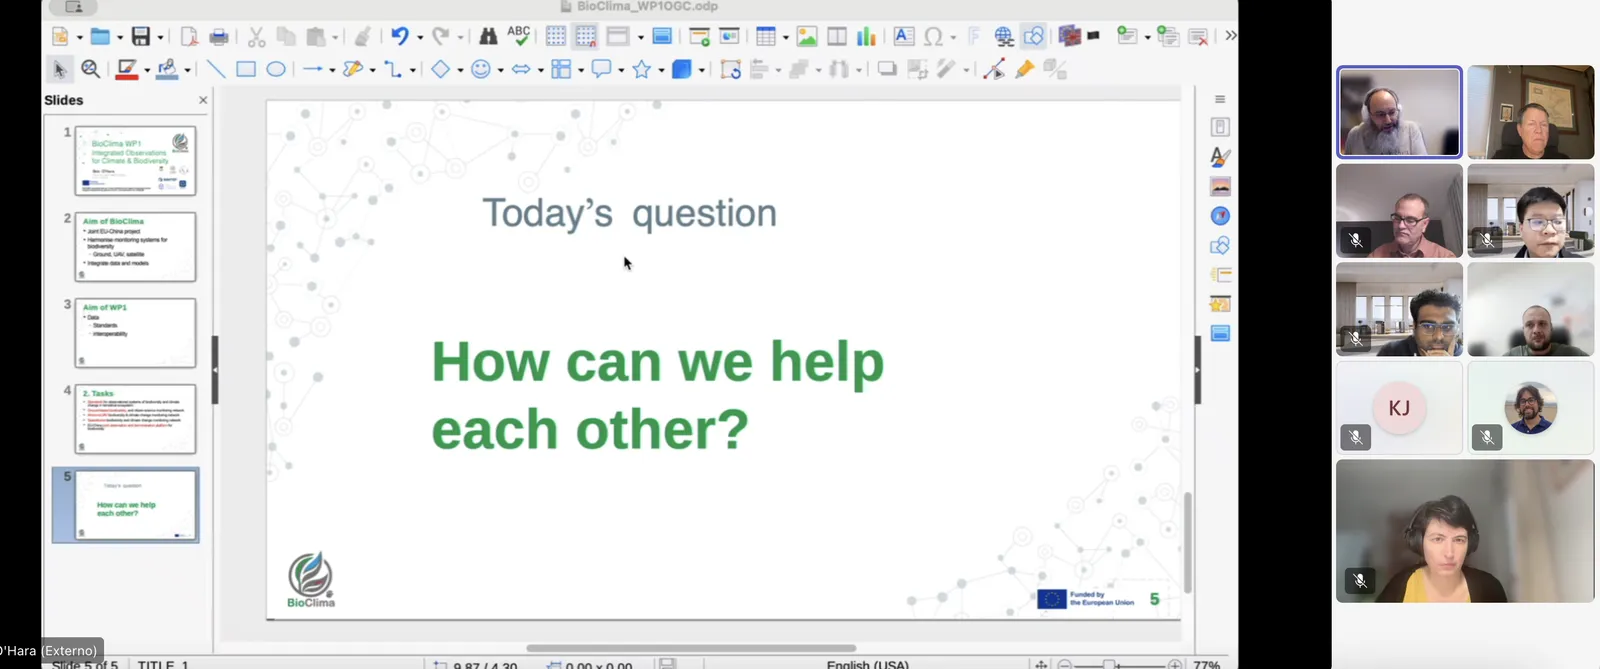The width and height of the screenshot is (1600, 669).
Task: Insert an image from the toolbar
Action: pyautogui.click(x=807, y=37)
